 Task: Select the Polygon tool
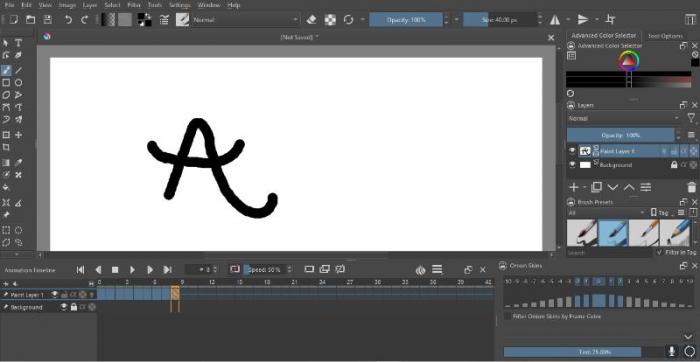click(x=6, y=95)
